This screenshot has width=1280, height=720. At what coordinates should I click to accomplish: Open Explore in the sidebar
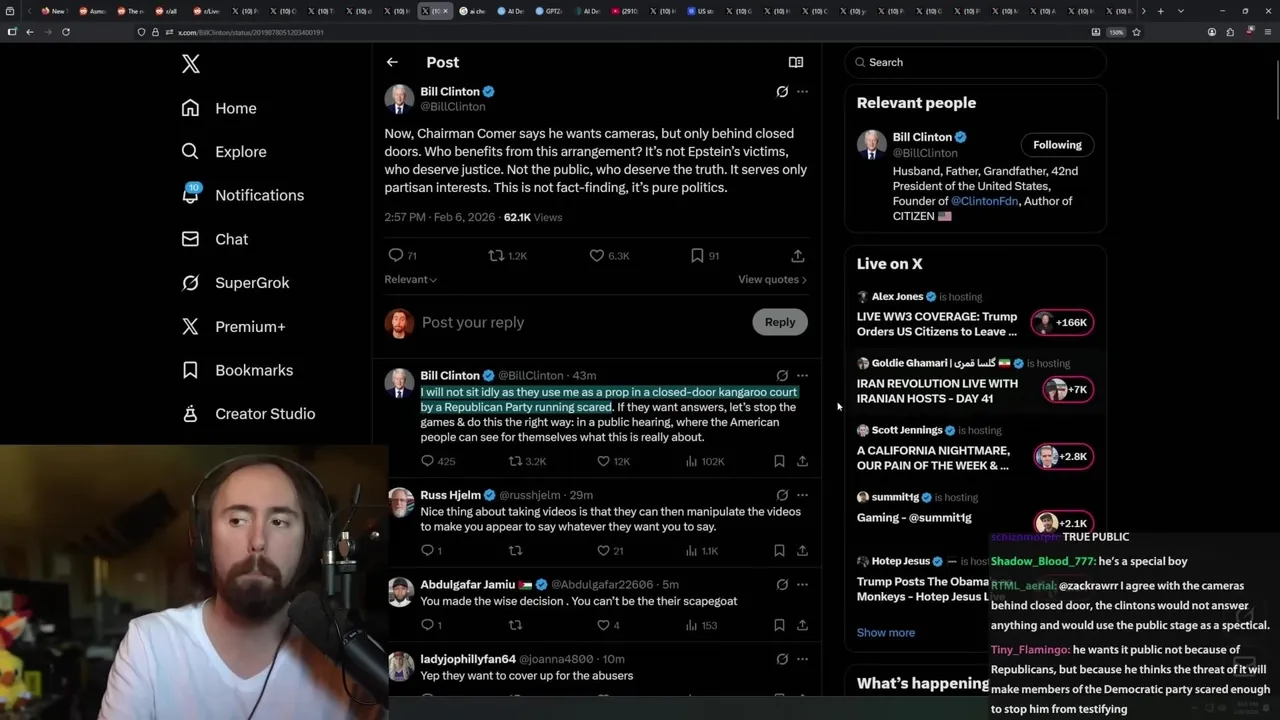point(224,152)
